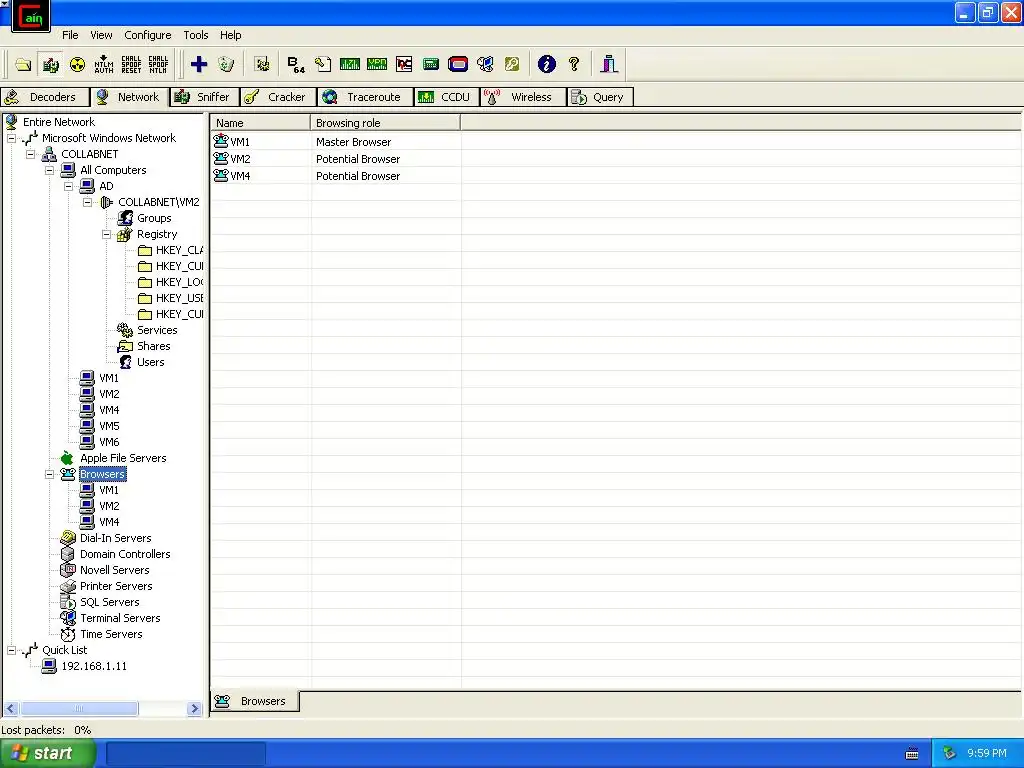This screenshot has width=1024, height=768.
Task: Switch to the Cracker tab
Action: [x=278, y=97]
